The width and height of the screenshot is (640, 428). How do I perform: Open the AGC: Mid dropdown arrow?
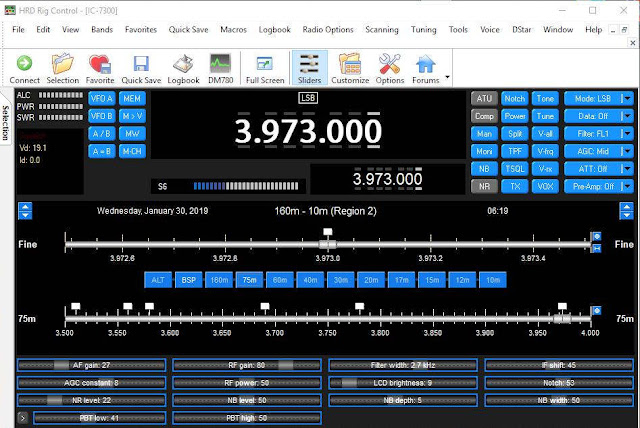627,151
